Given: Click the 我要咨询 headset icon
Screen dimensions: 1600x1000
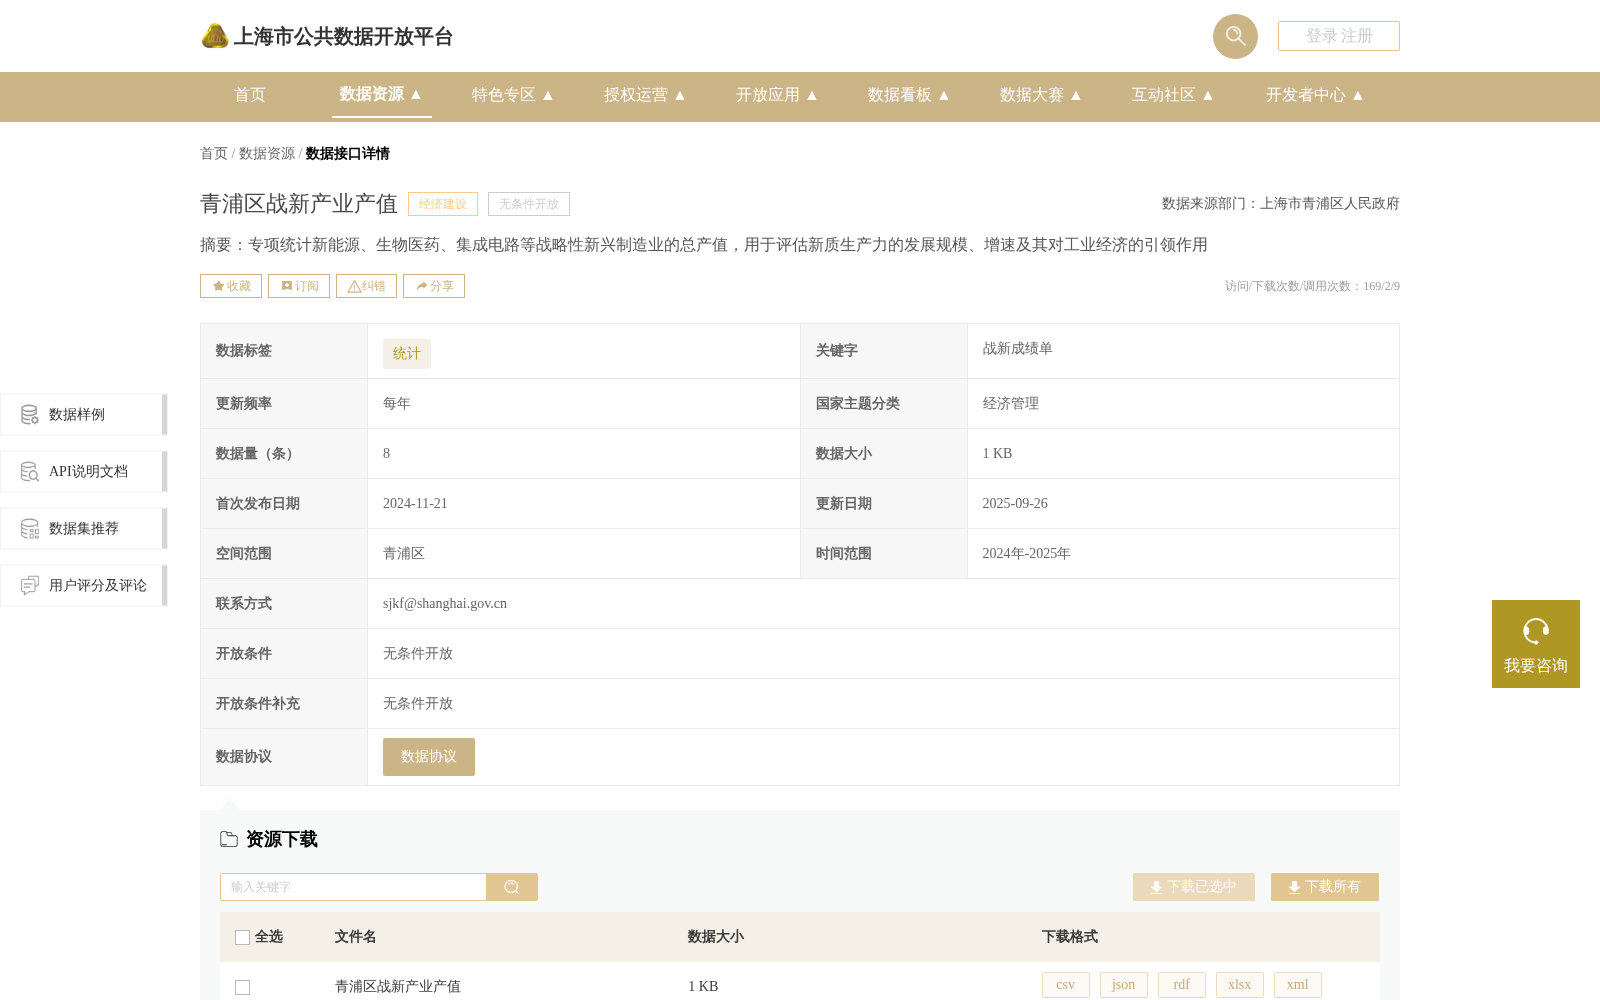Looking at the screenshot, I should click(x=1536, y=631).
